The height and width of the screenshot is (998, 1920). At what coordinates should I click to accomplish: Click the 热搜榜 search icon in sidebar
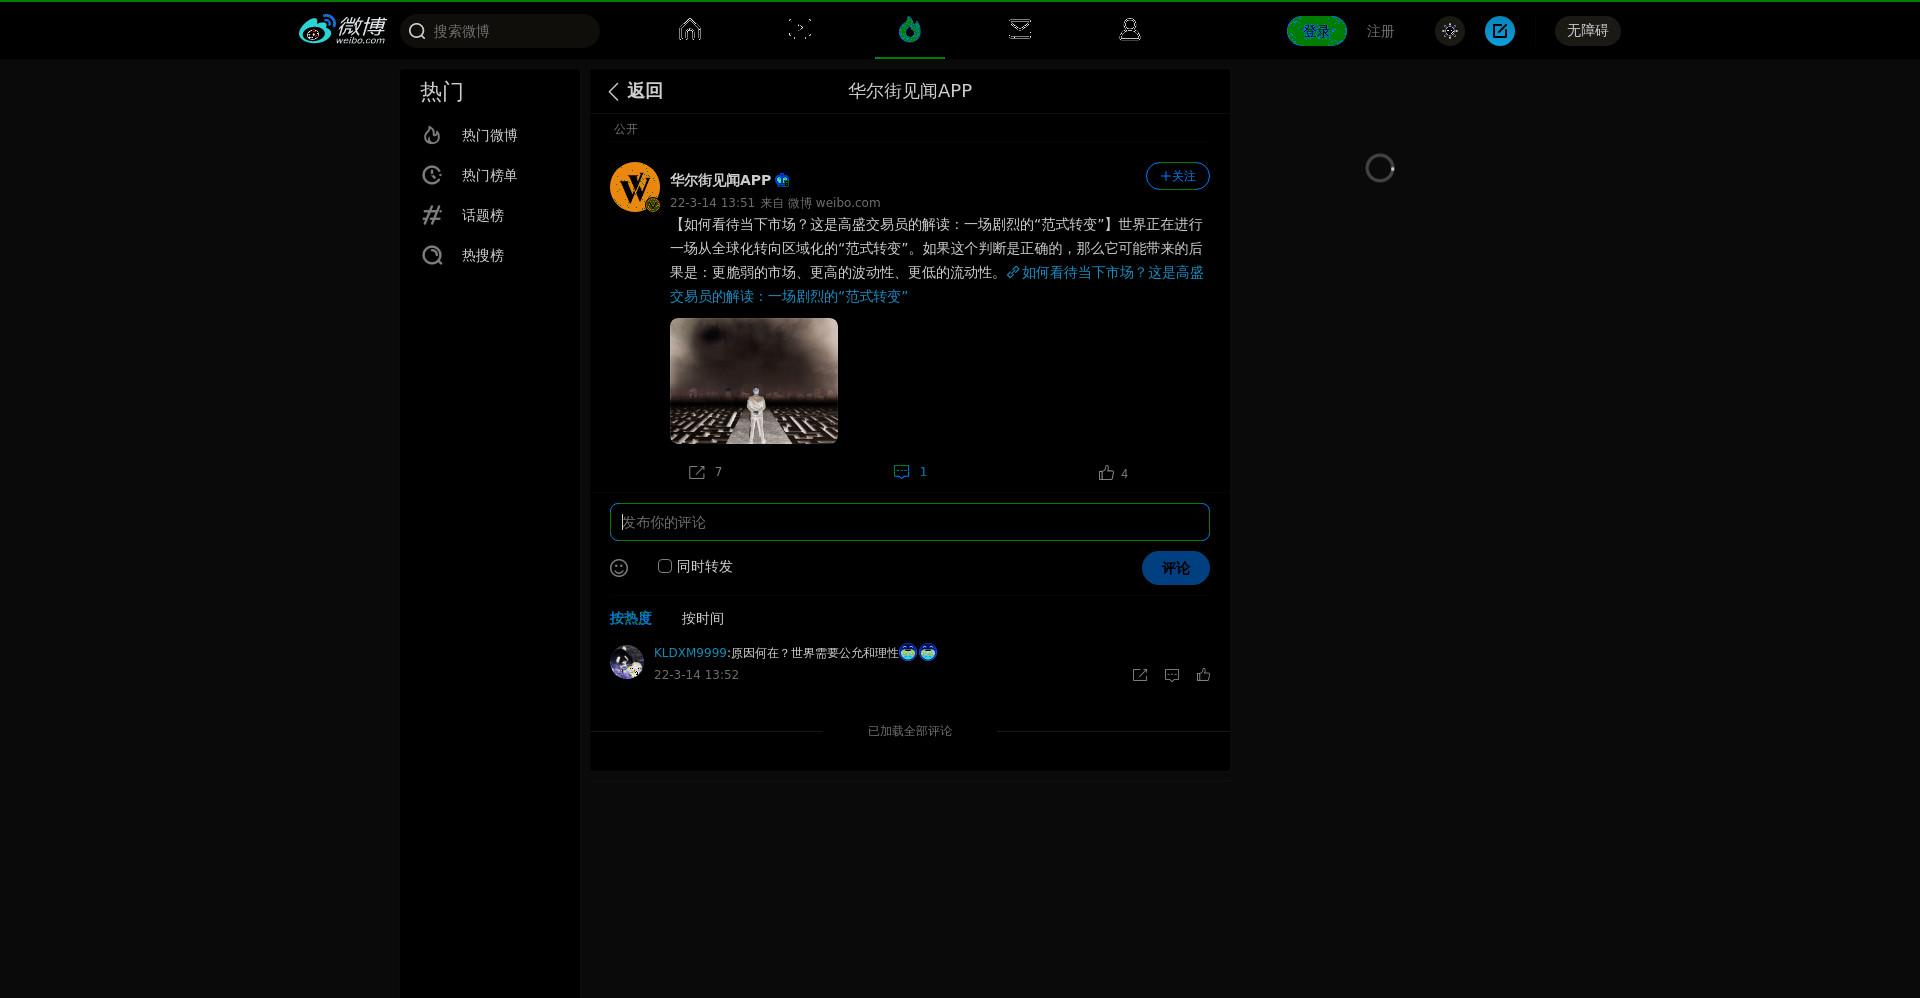(x=432, y=255)
